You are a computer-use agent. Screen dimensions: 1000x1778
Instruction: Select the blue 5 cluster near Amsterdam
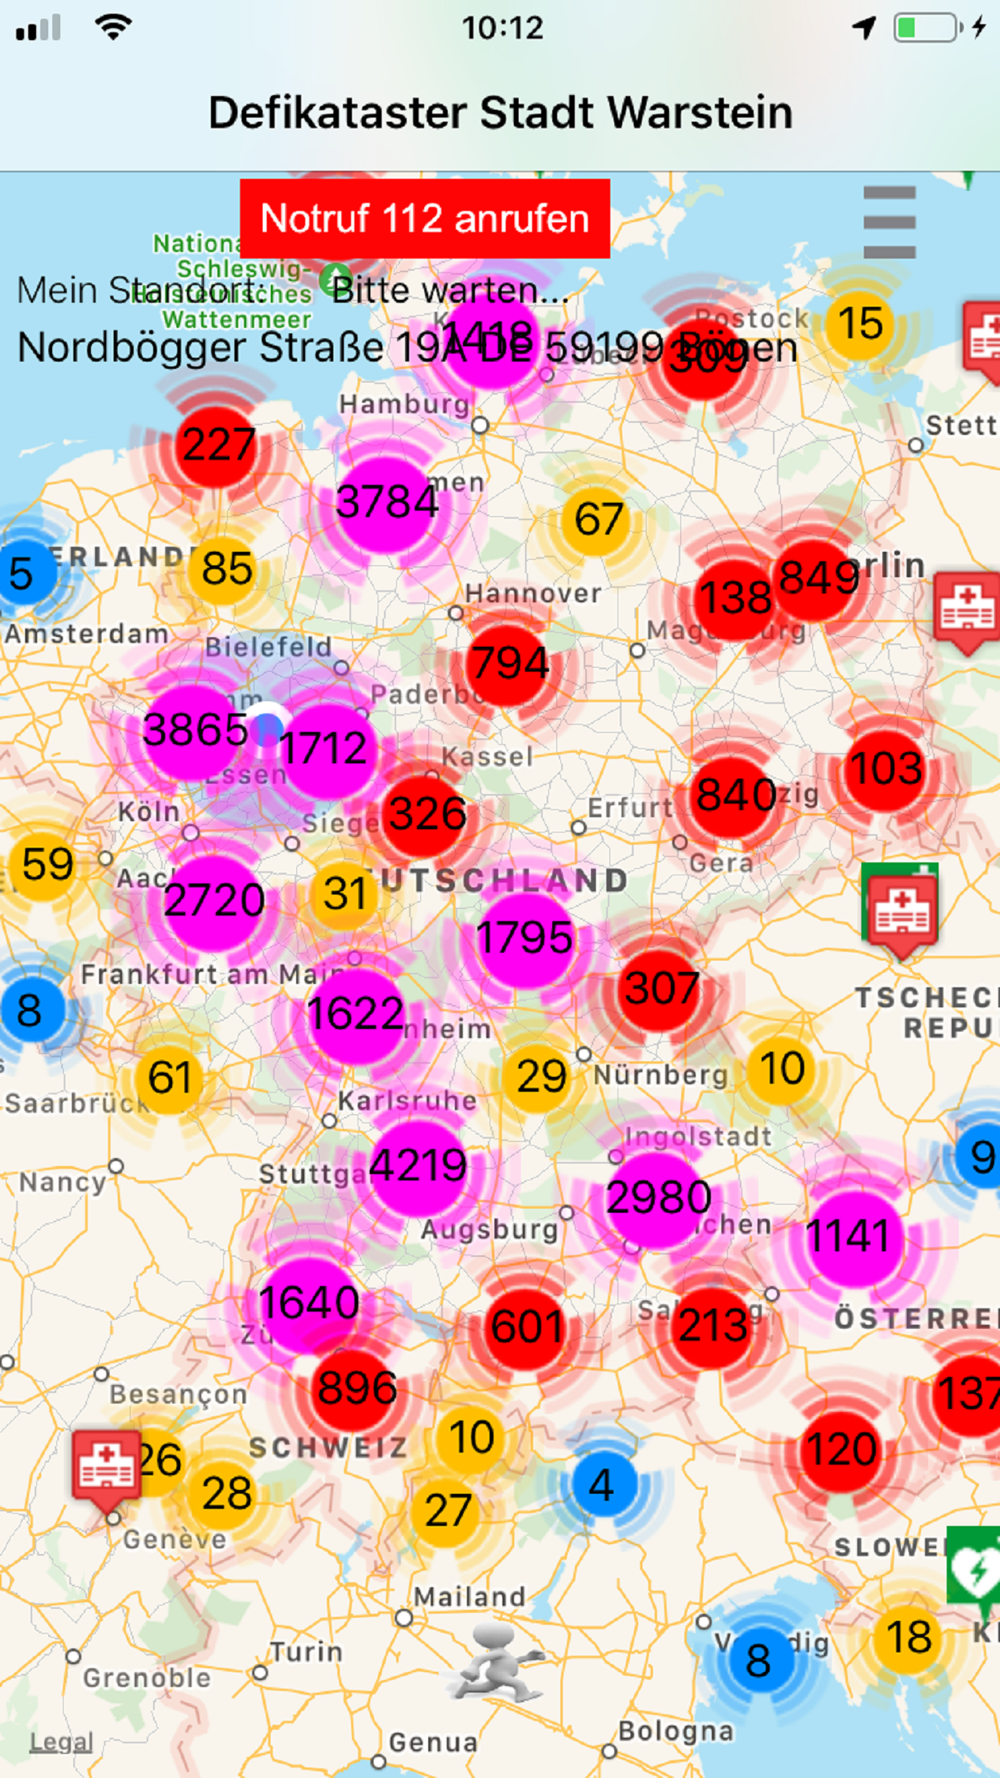[24, 574]
